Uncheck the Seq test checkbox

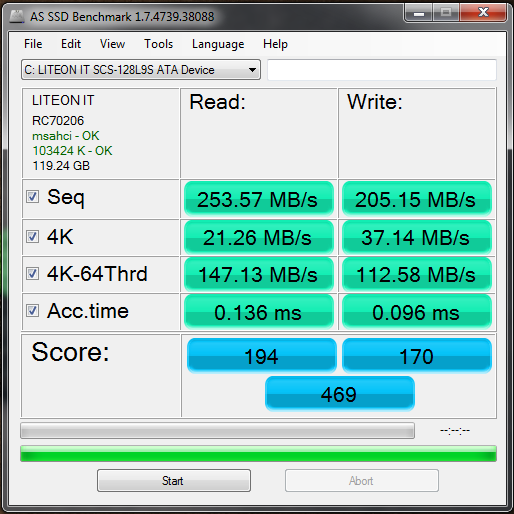click(x=33, y=197)
